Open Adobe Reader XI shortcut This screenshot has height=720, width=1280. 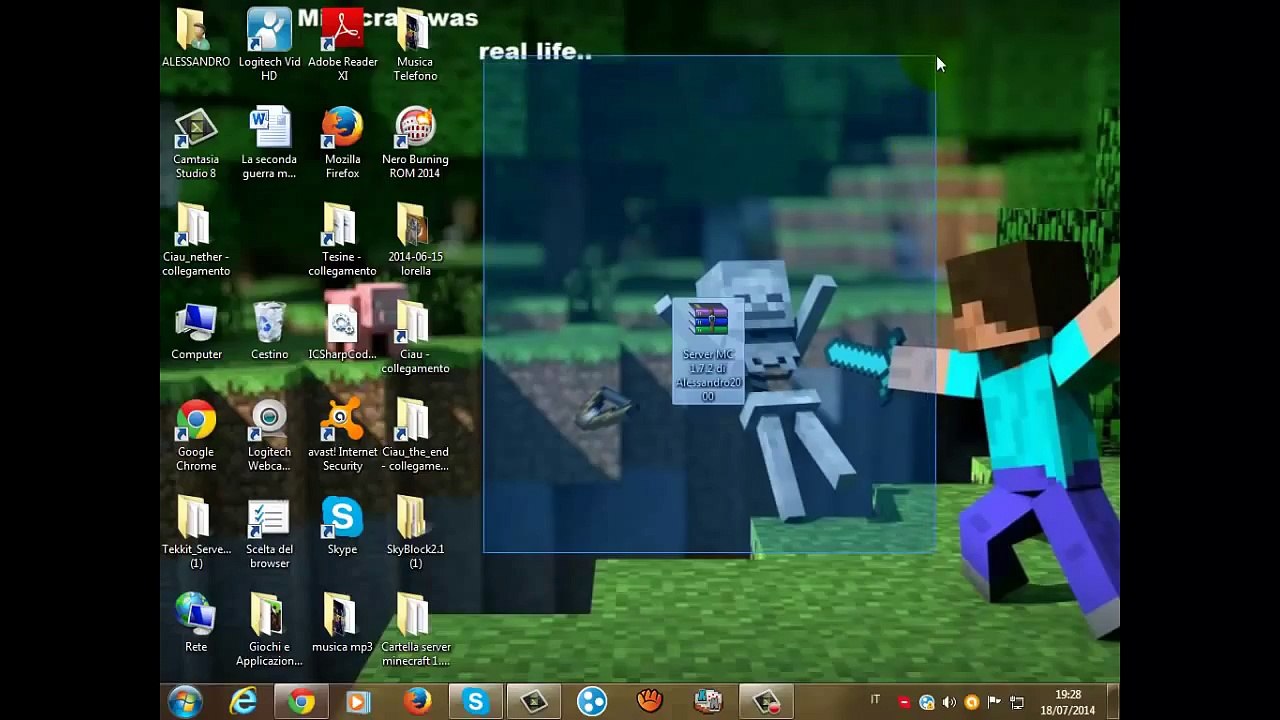click(x=342, y=44)
